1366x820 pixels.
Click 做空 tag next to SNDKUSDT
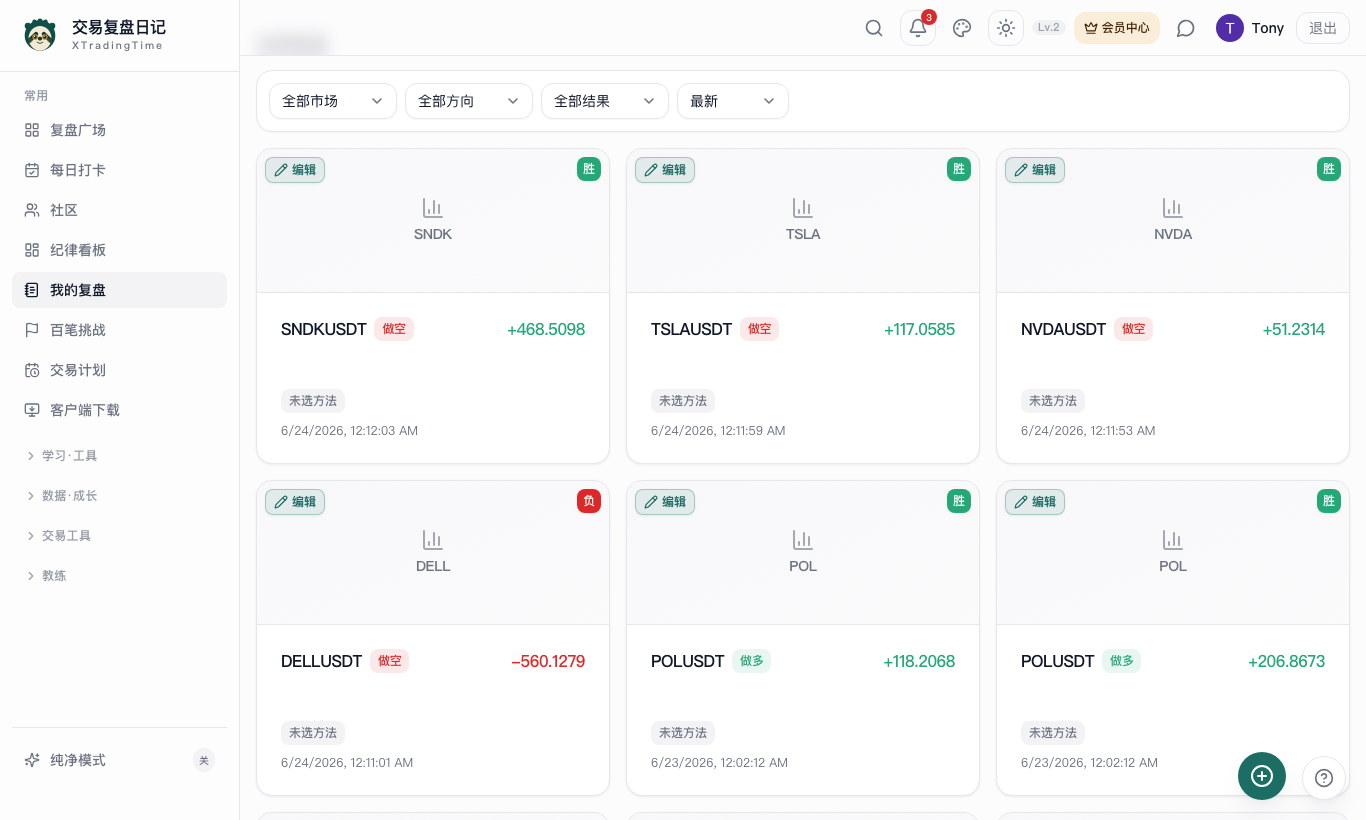394,329
